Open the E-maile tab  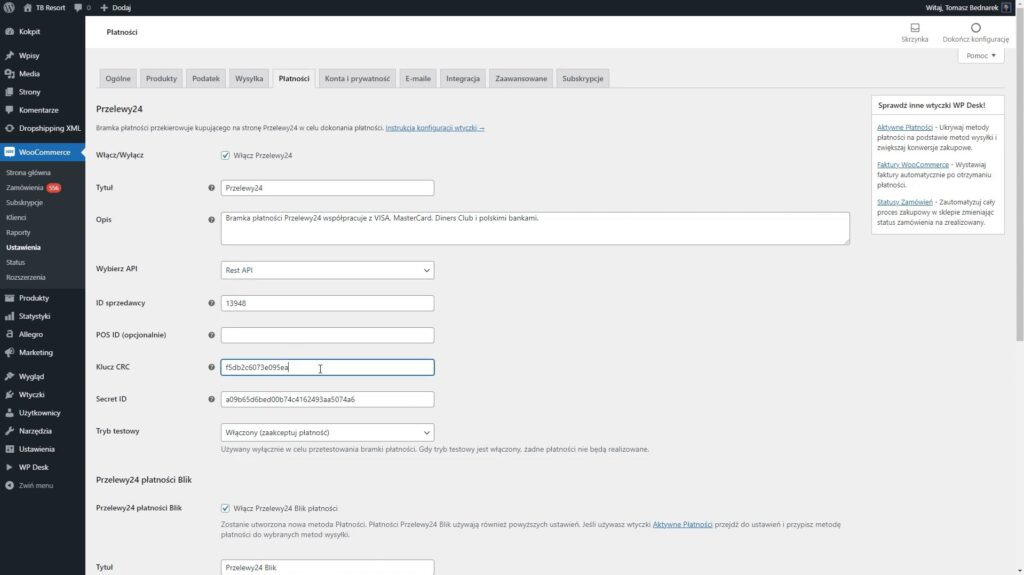coord(418,78)
